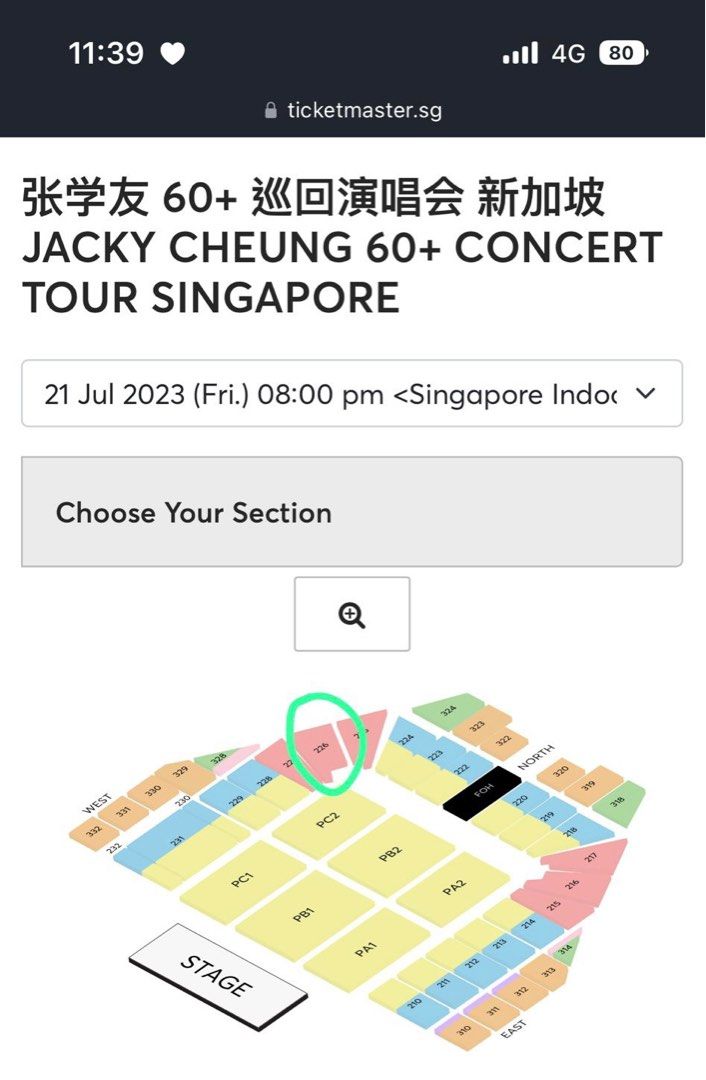The height and width of the screenshot is (1080, 706).
Task: Click the dropdown chevron next to Singapore Indoor
Action: tap(644, 394)
